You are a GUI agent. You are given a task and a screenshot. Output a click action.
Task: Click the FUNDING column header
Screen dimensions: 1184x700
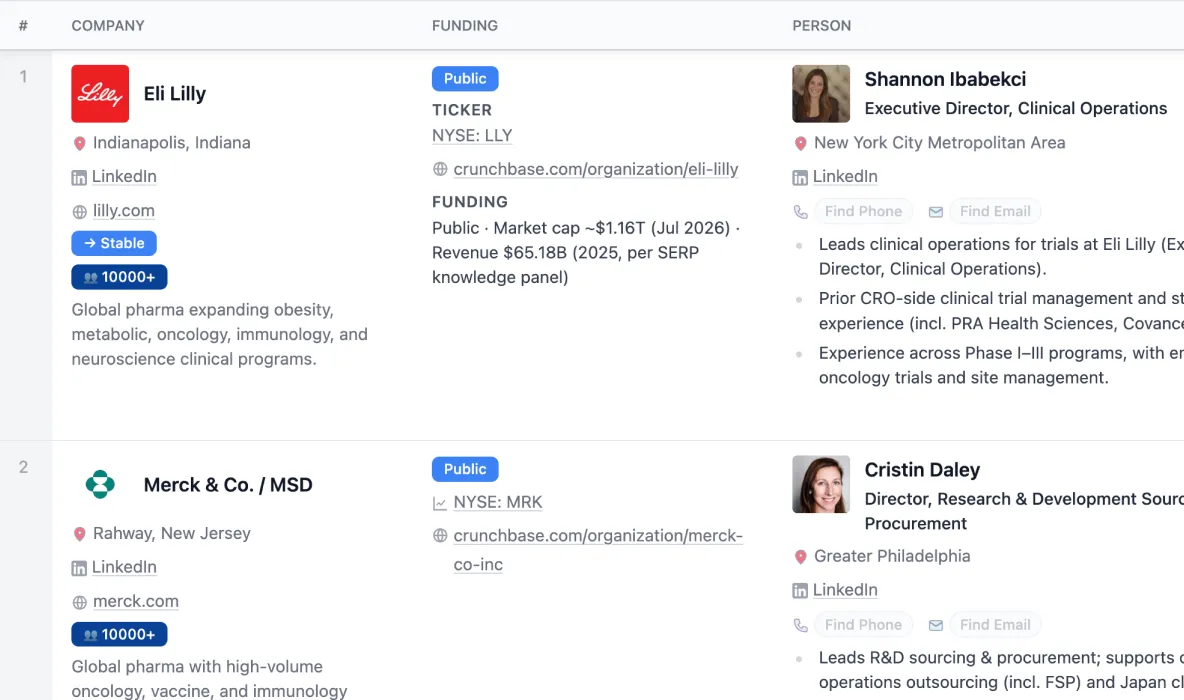coord(465,26)
